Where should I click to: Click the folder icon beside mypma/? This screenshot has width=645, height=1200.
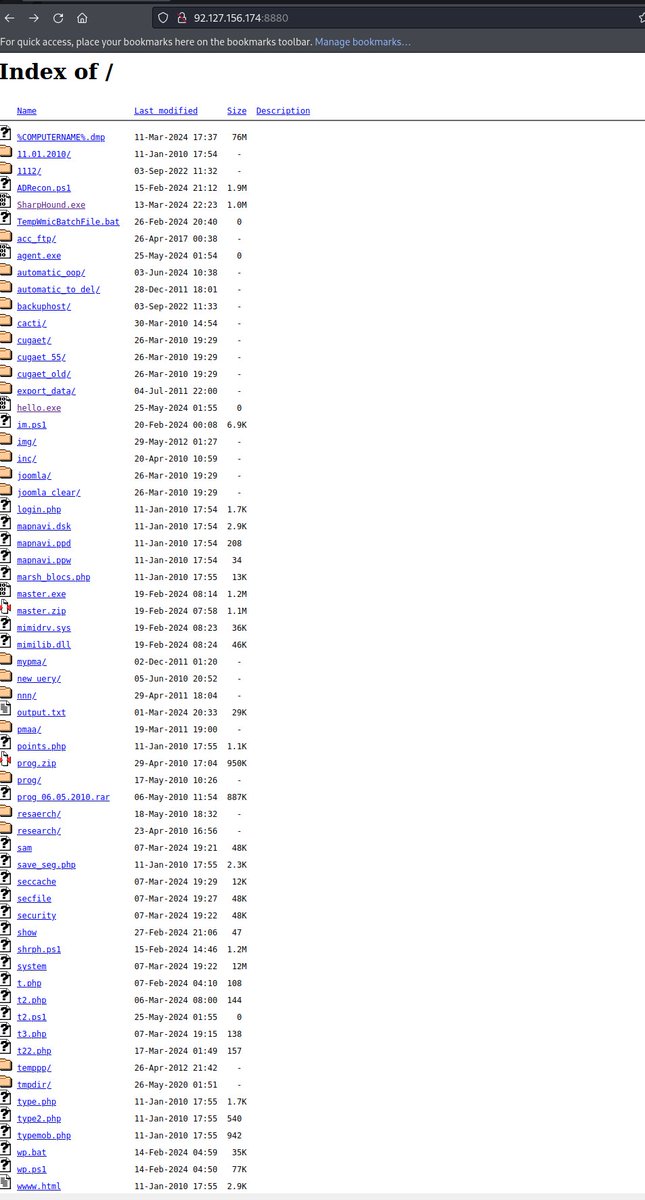click(x=5, y=661)
